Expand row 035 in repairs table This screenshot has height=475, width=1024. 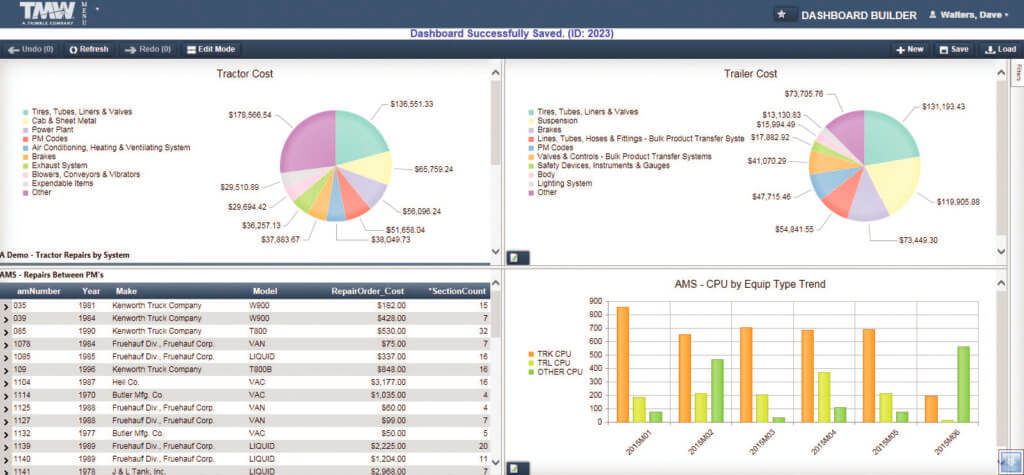click(x=5, y=306)
